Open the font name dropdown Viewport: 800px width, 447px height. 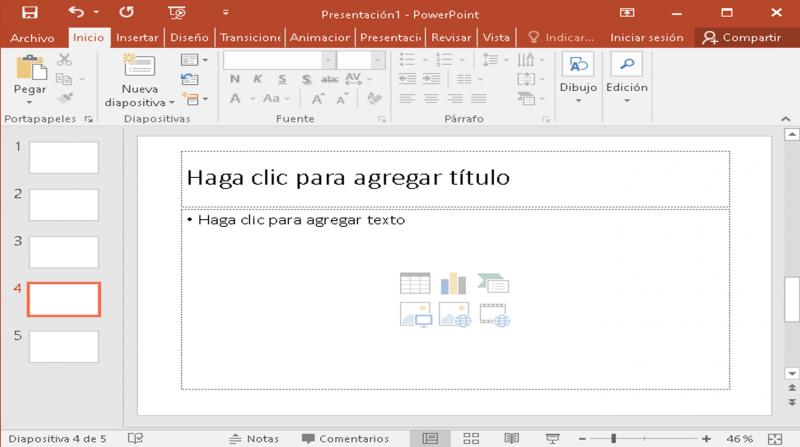point(328,60)
